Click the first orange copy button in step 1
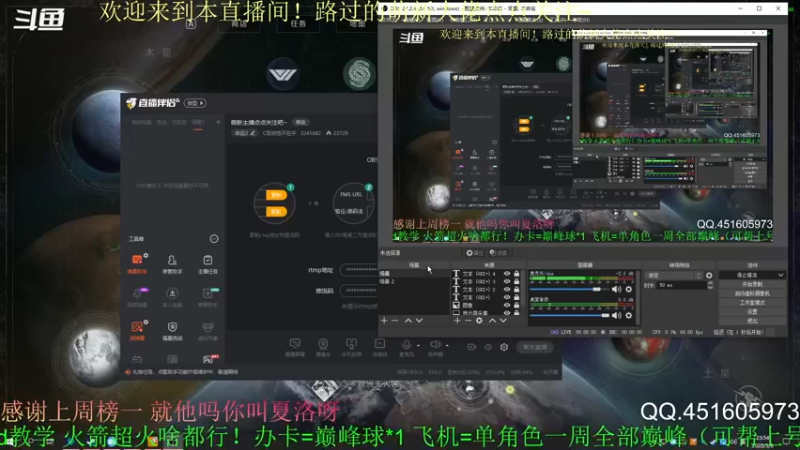The height and width of the screenshot is (450, 800). point(276,195)
